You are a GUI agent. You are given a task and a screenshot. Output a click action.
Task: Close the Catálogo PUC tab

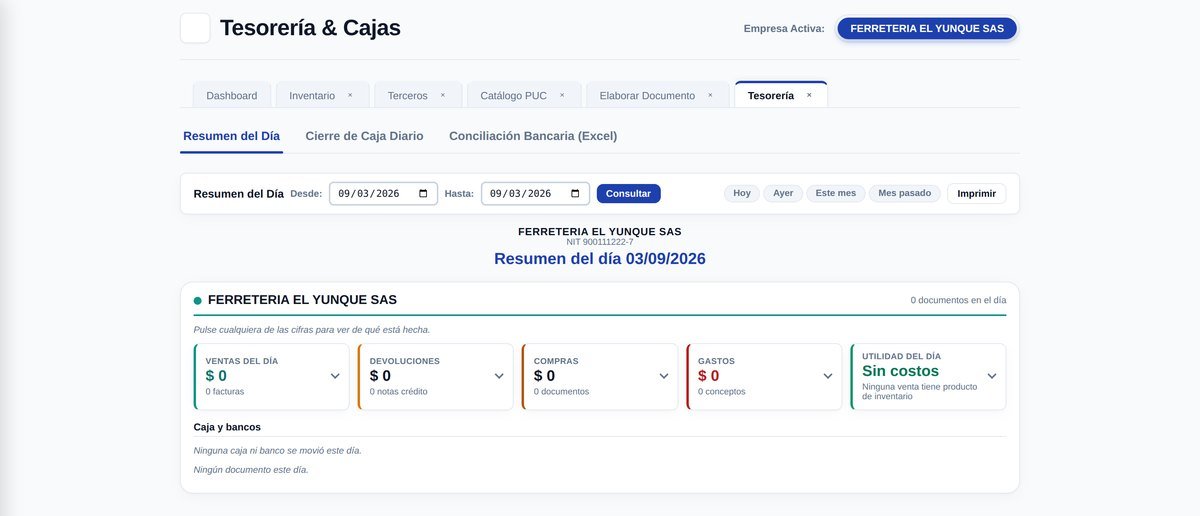click(x=562, y=95)
